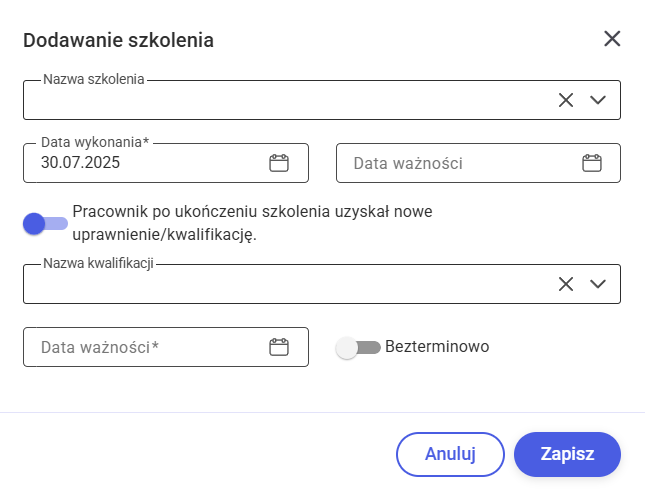
Task: Focus the training Data ważności field beside Data wykonania
Action: (x=455, y=163)
